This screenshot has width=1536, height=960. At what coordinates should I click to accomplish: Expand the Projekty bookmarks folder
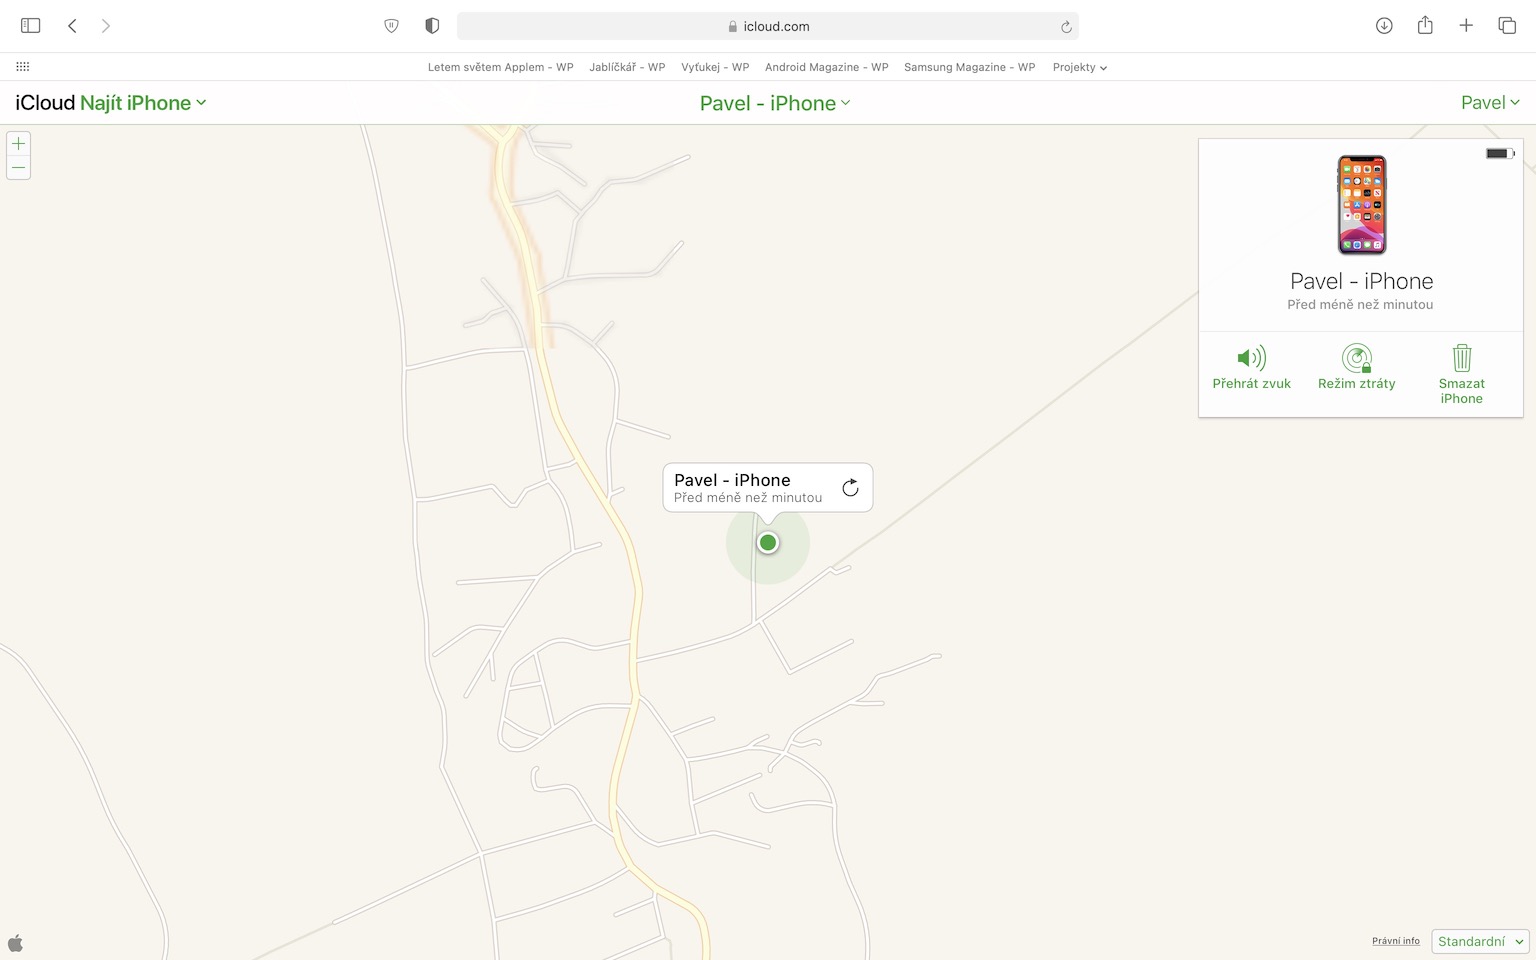1080,67
